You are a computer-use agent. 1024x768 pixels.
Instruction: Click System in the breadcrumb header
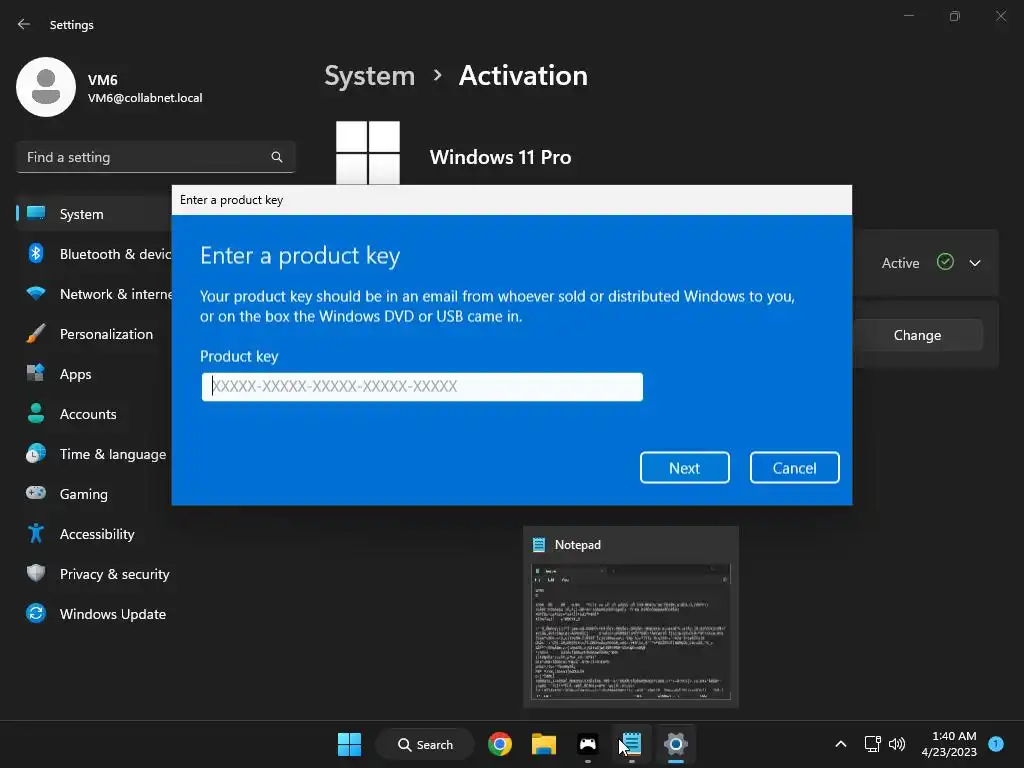[370, 76]
